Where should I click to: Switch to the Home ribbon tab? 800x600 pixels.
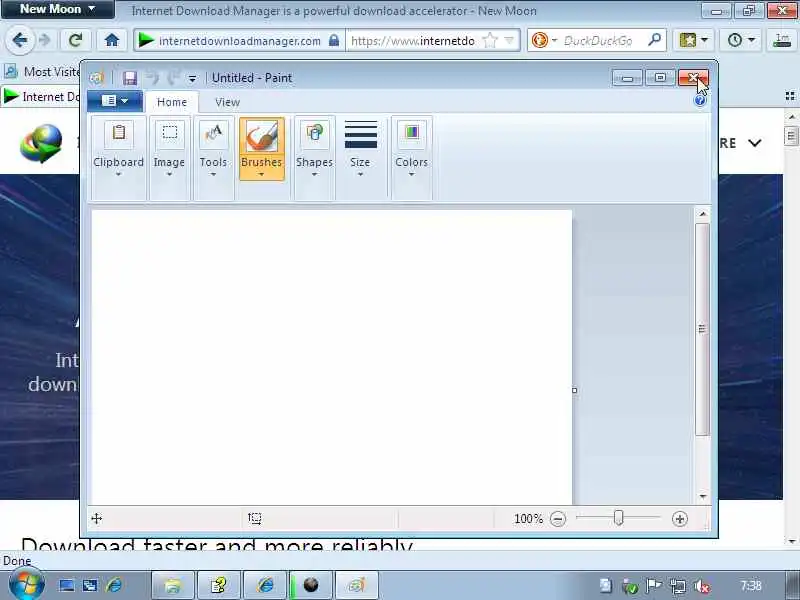[x=172, y=102]
